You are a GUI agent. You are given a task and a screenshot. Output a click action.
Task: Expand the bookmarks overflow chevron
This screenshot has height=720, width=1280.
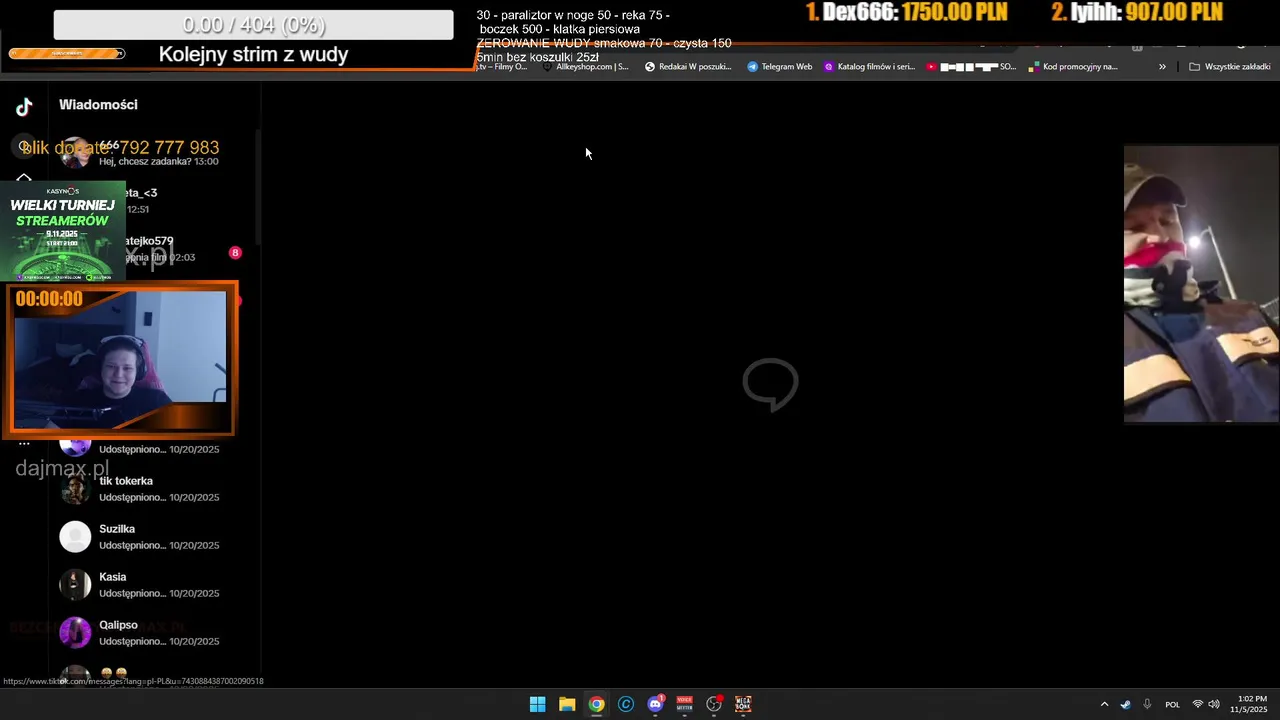point(1162,67)
